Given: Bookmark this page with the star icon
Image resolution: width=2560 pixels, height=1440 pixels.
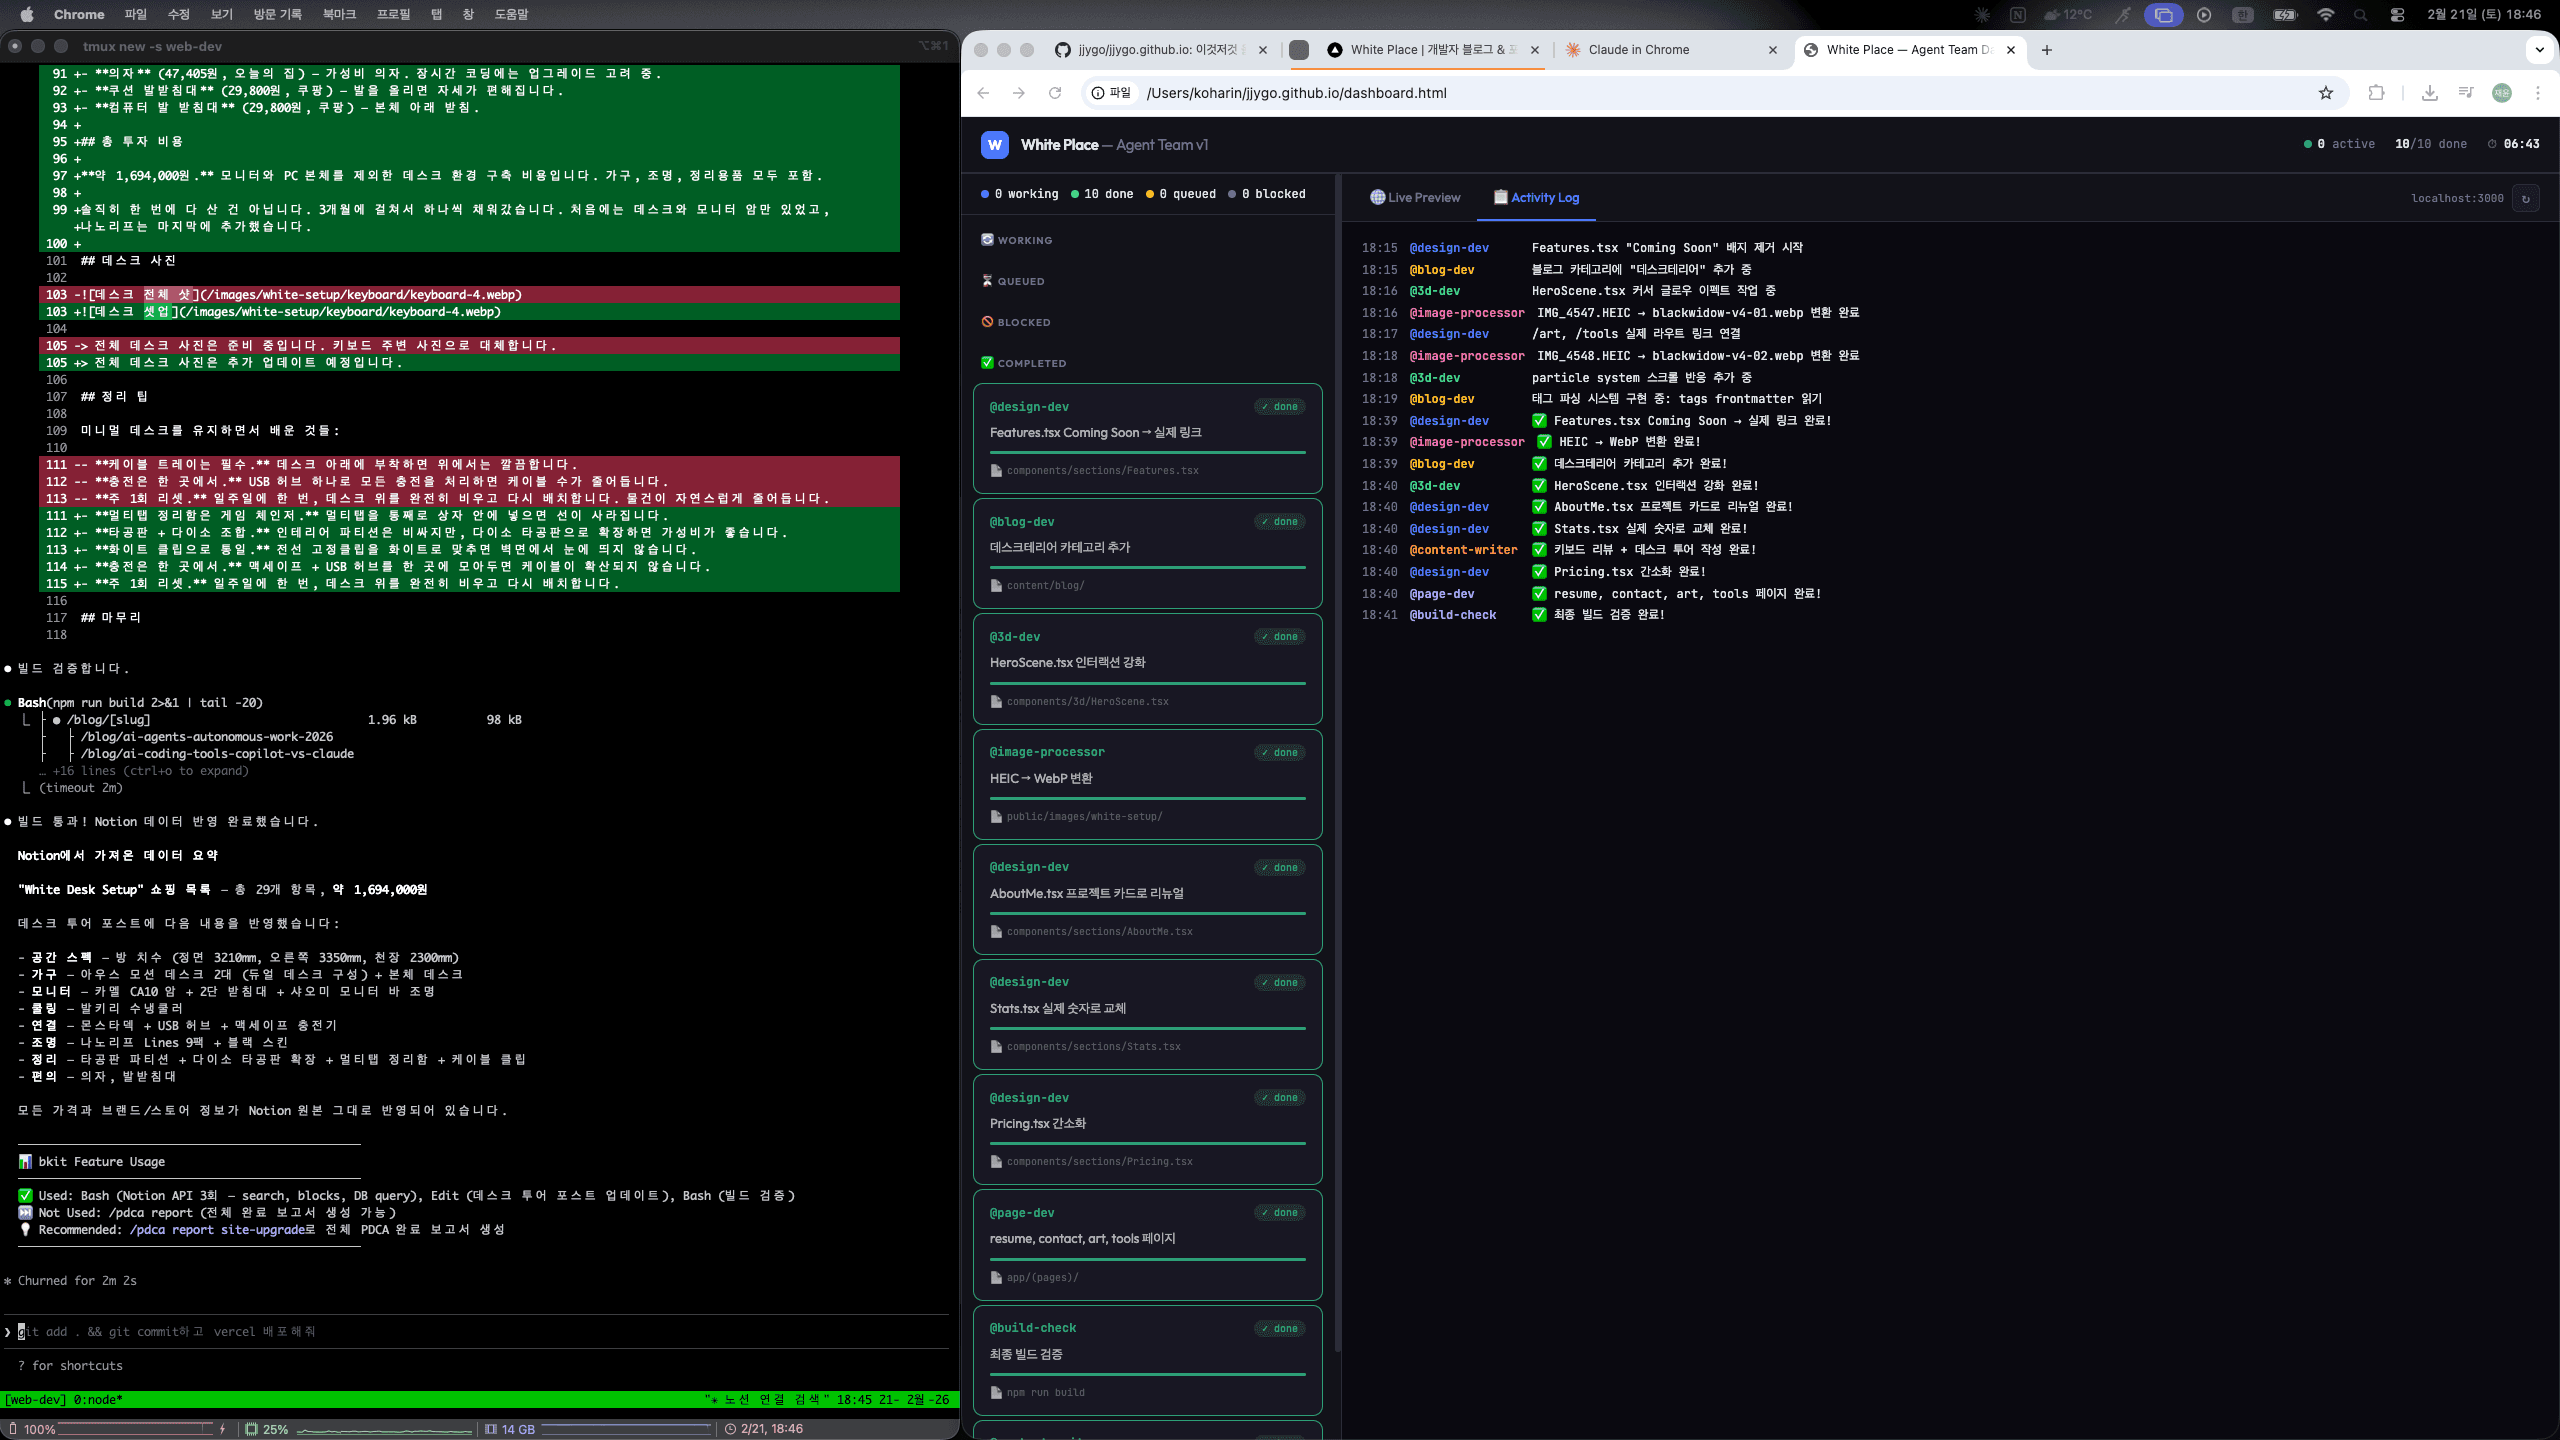Looking at the screenshot, I should pyautogui.click(x=2326, y=93).
